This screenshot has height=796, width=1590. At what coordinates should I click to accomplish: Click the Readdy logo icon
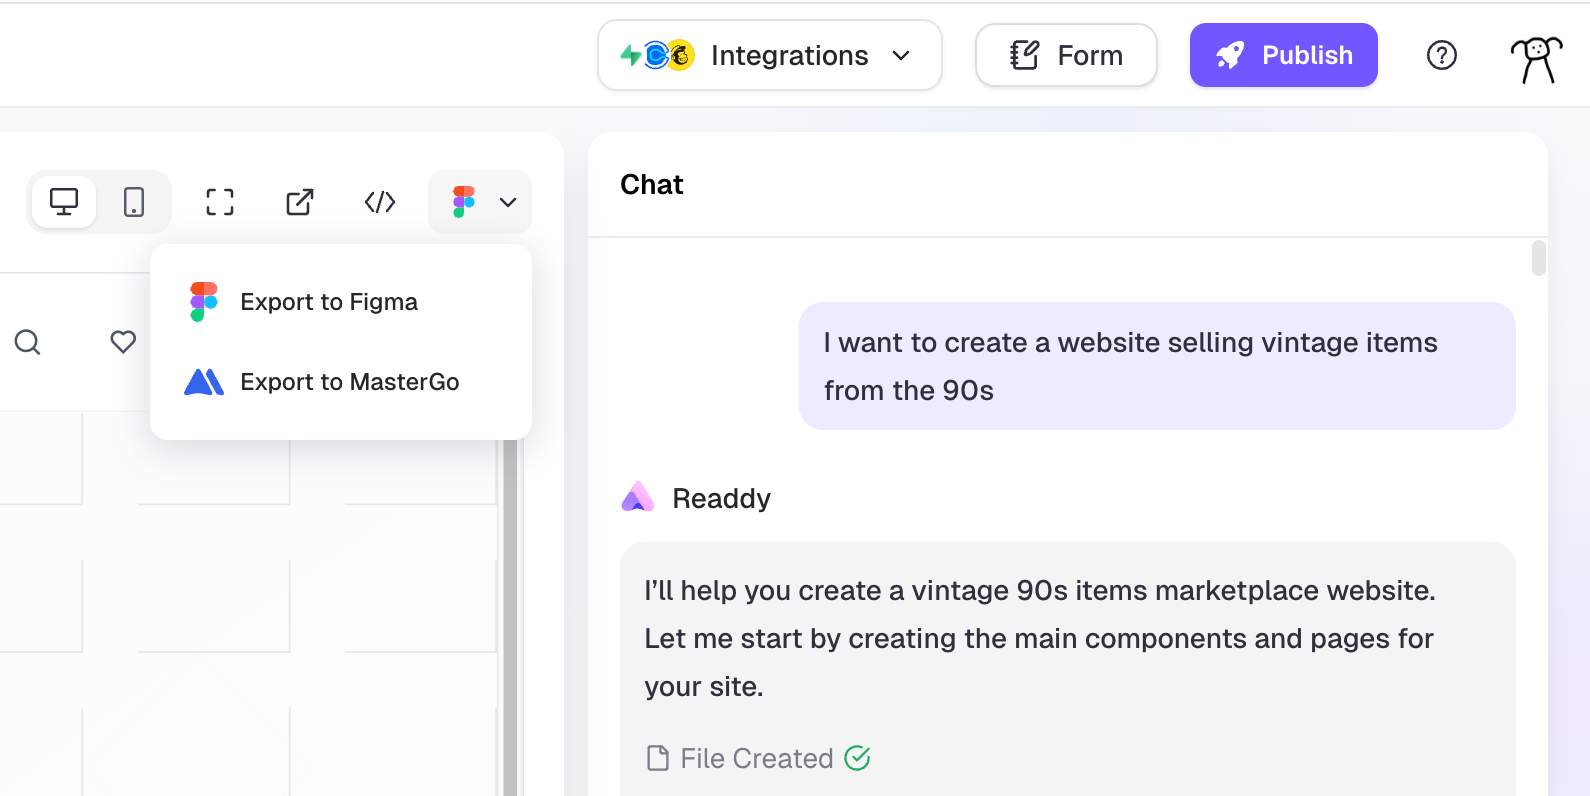pyautogui.click(x=637, y=498)
